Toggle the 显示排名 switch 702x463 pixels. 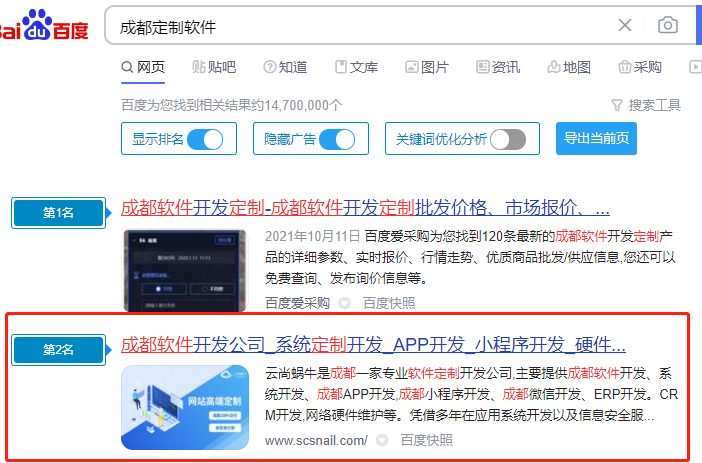coord(206,139)
